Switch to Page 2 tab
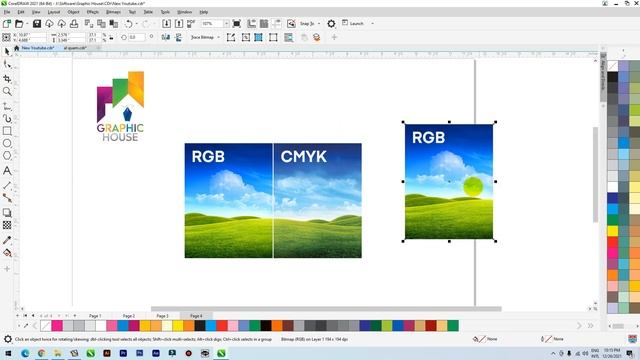The width and height of the screenshot is (640, 360). coord(129,316)
